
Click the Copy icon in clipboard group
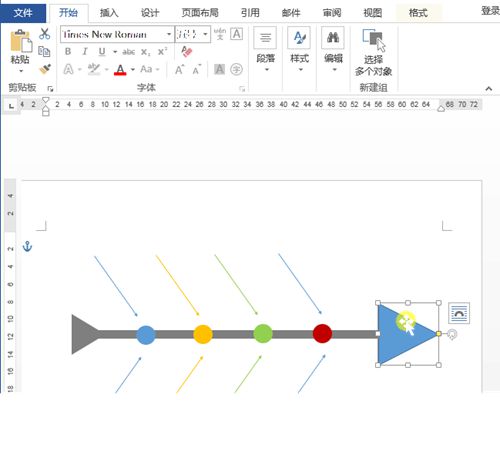coord(44,52)
